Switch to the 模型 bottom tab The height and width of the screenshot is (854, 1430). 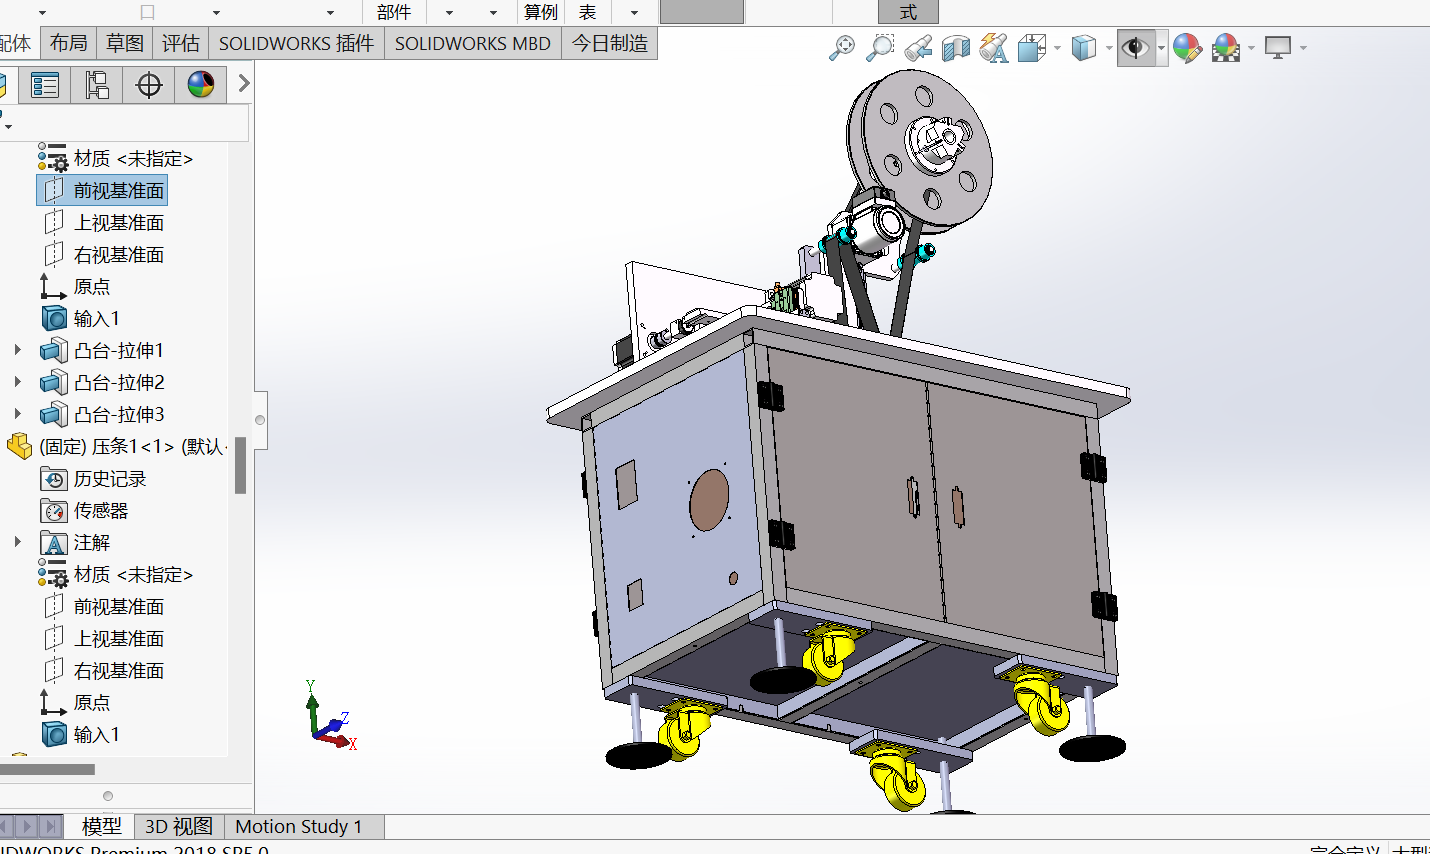(101, 826)
